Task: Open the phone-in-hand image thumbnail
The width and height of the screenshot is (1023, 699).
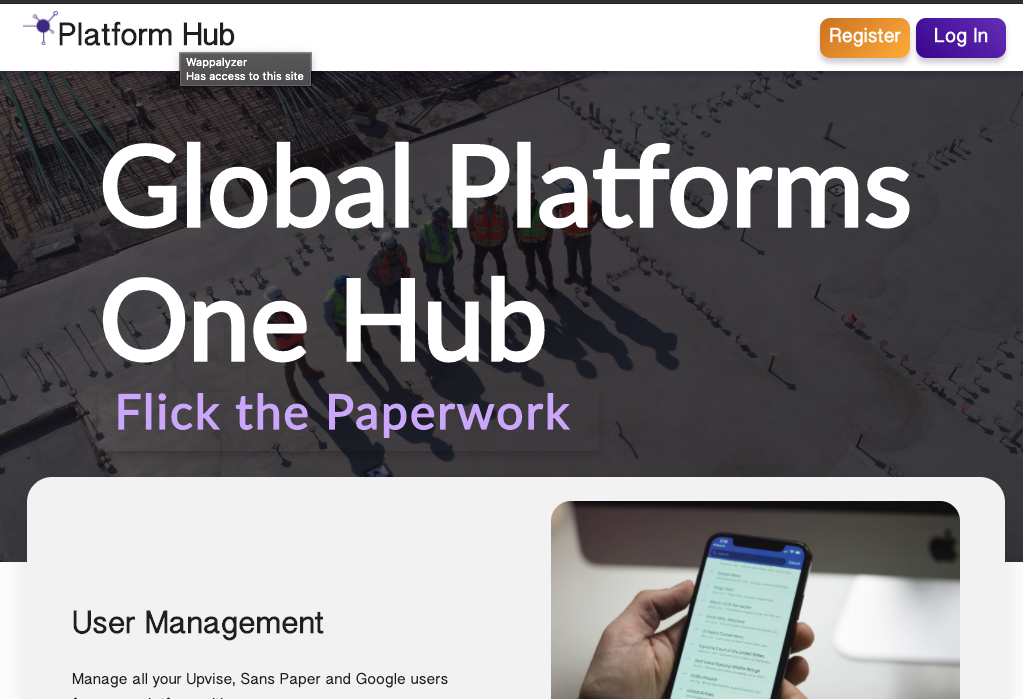Action: 755,600
